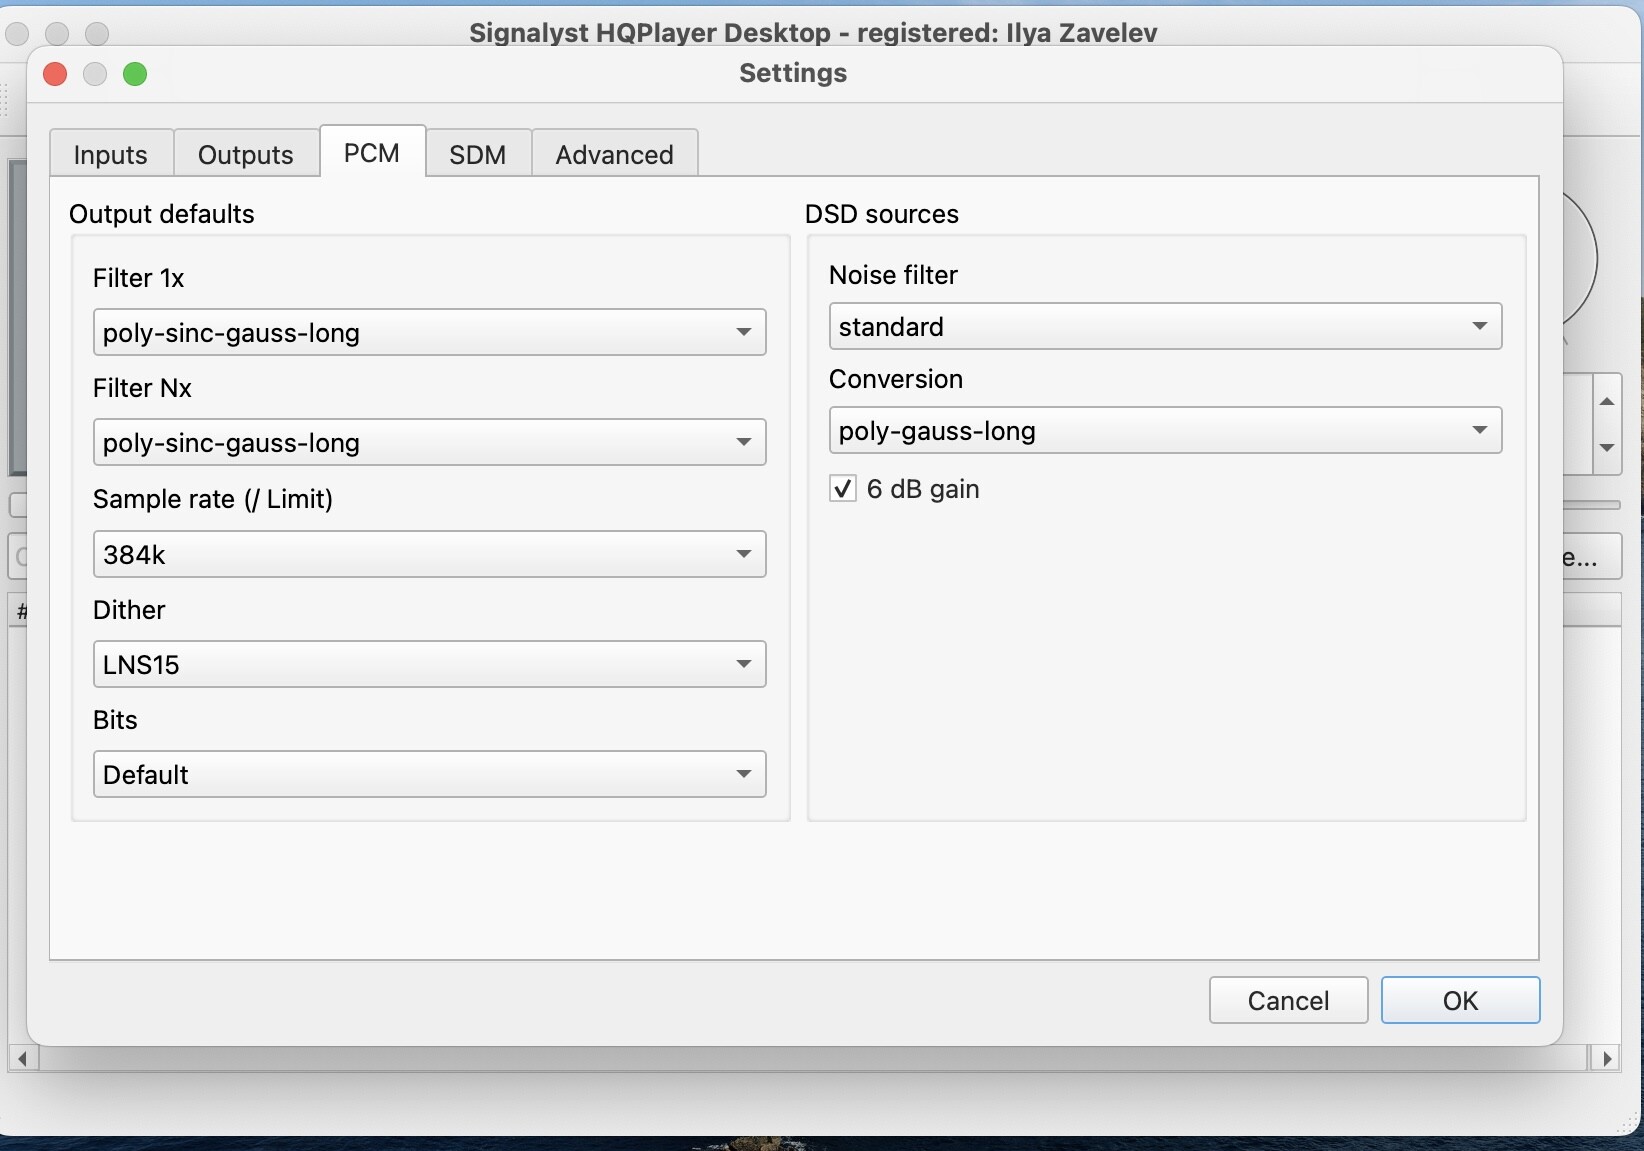1644x1151 pixels.
Task: Switch to the Outputs tab
Action: pyautogui.click(x=246, y=154)
